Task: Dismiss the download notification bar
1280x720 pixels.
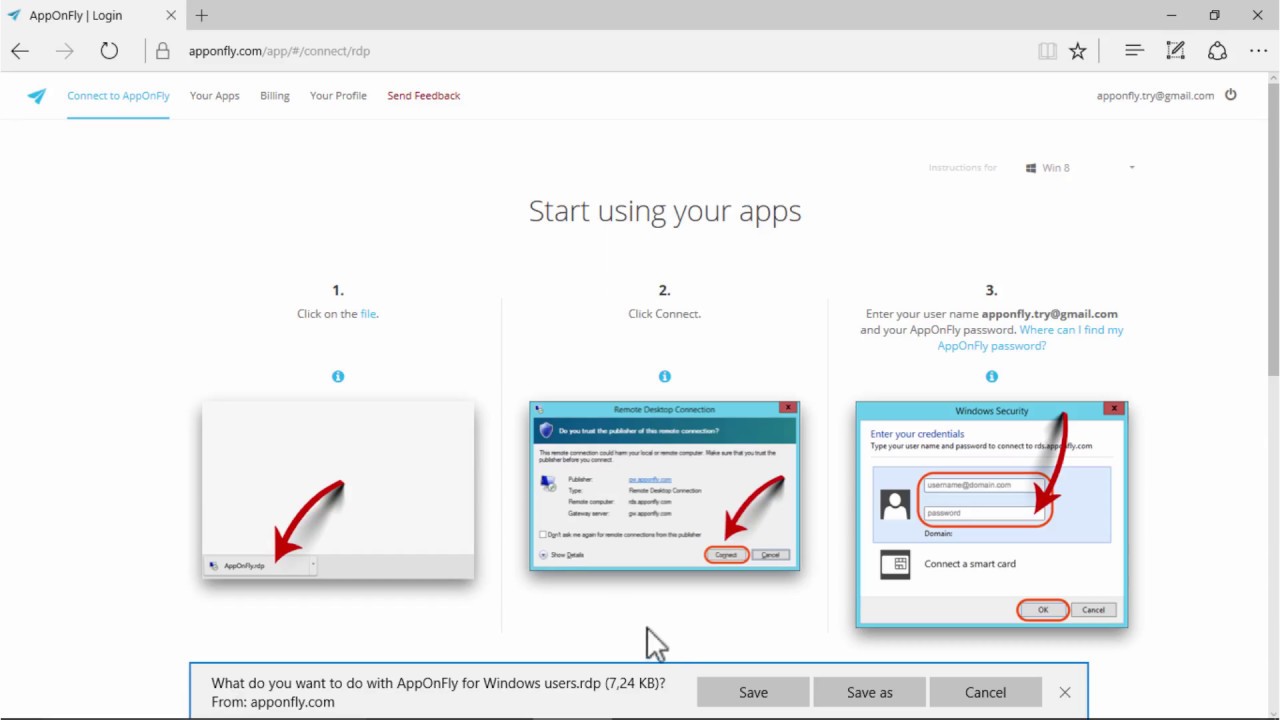Action: (1065, 692)
